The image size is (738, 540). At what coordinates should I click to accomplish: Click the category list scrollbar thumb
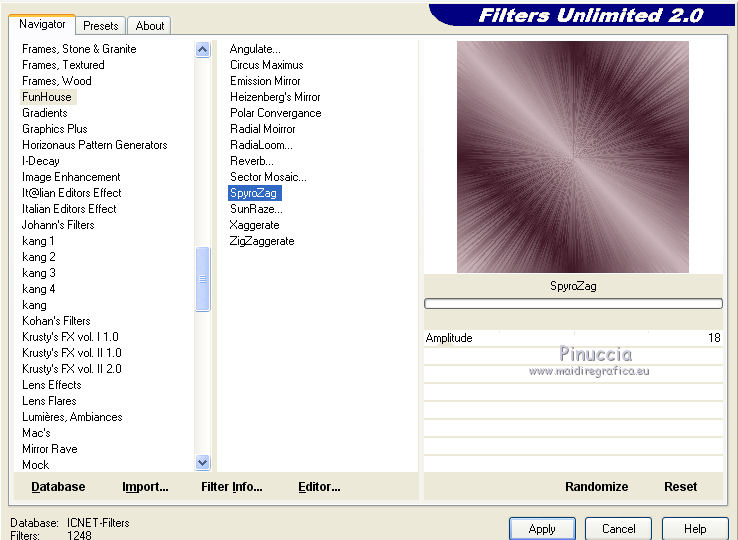[202, 279]
